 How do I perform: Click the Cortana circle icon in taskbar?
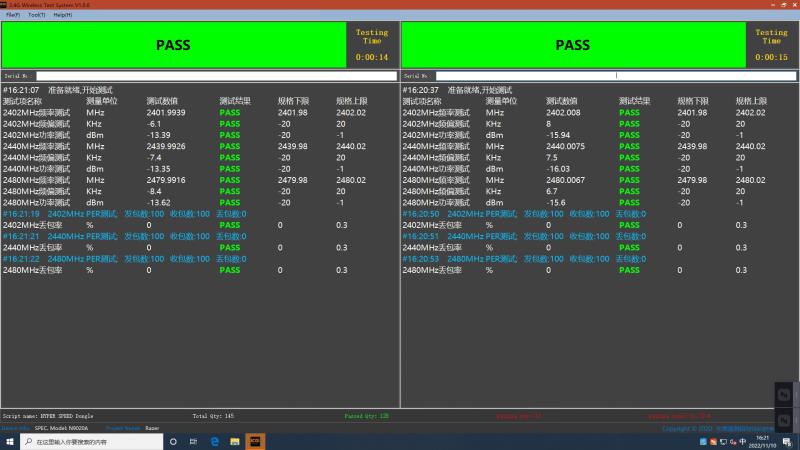[x=173, y=441]
